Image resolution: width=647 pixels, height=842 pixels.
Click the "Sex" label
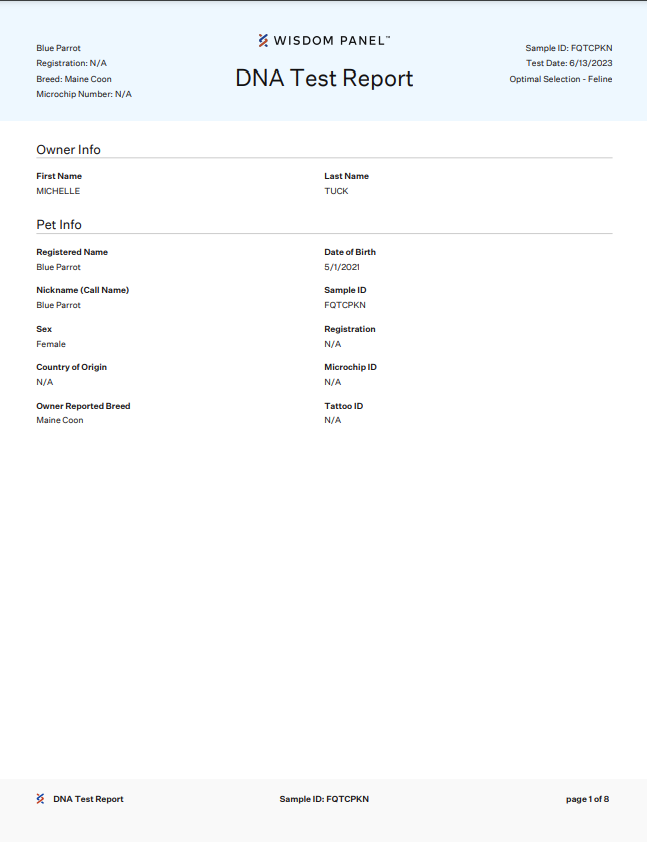point(44,329)
